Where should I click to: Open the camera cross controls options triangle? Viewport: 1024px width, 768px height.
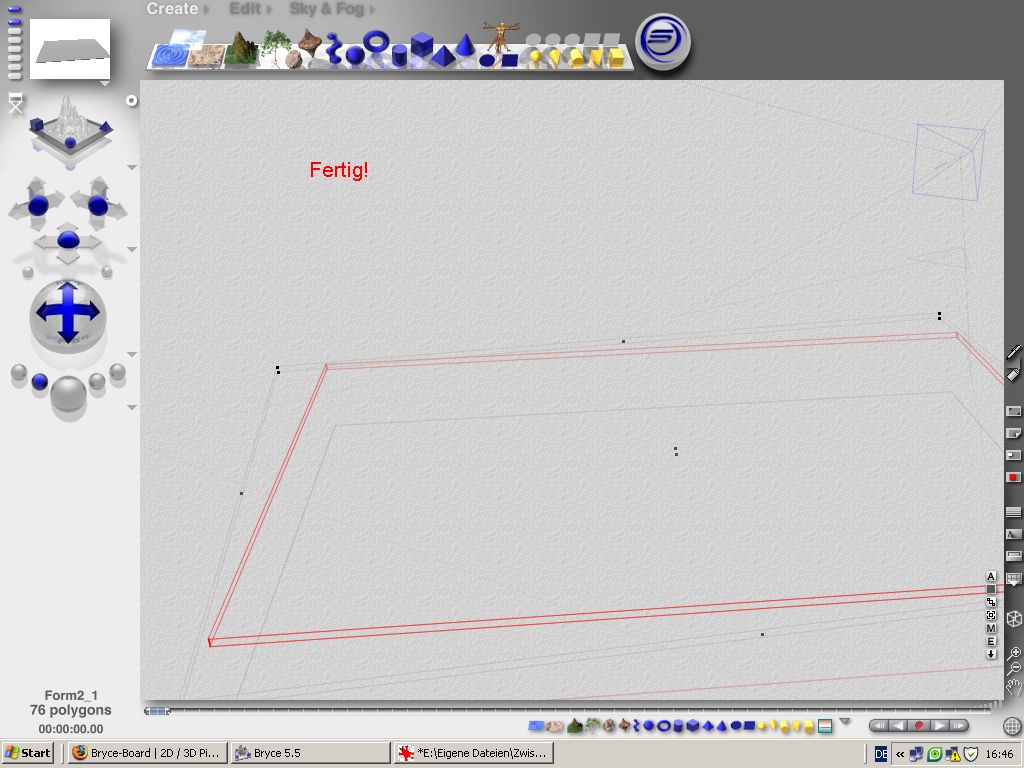pos(132,249)
